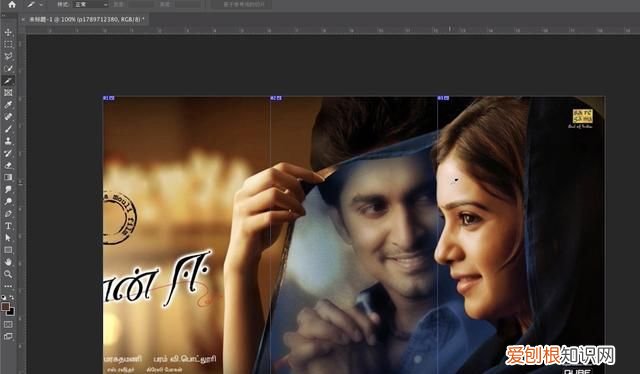640x374 pixels.
Task: Select the Quick Selection tool
Action: point(8,69)
